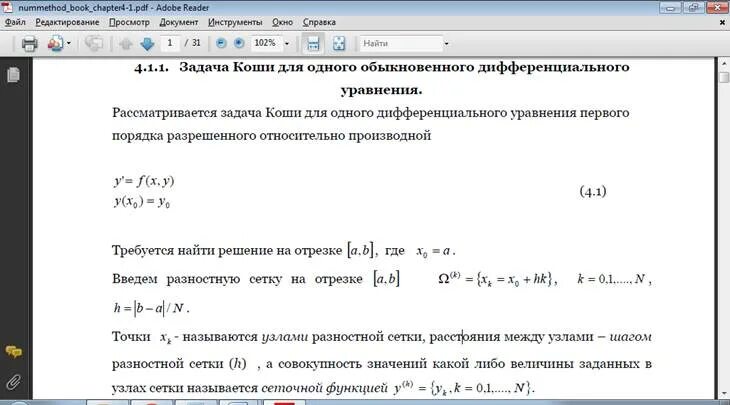Click the scroll up arrow of the vertical scrollbar
Image resolution: width=730 pixels, height=405 pixels.
(x=724, y=63)
